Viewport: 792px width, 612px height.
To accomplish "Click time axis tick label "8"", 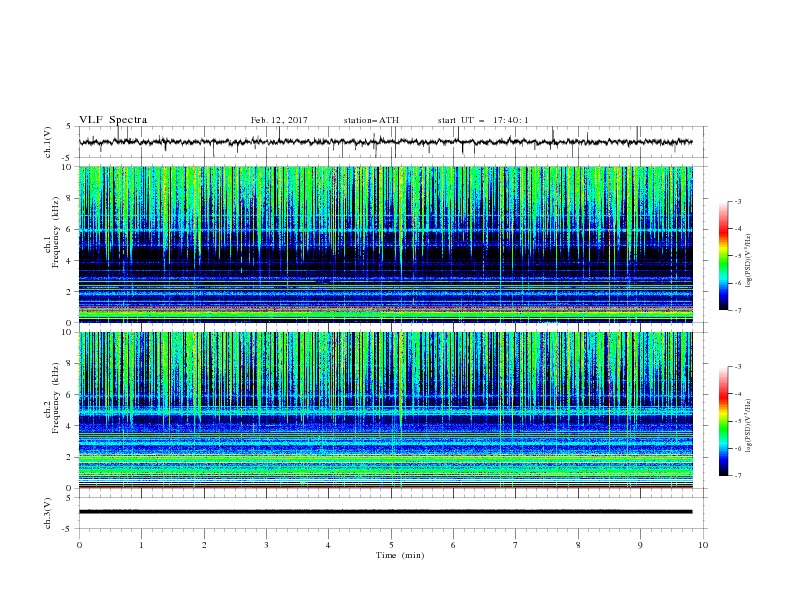I will 578,545.
